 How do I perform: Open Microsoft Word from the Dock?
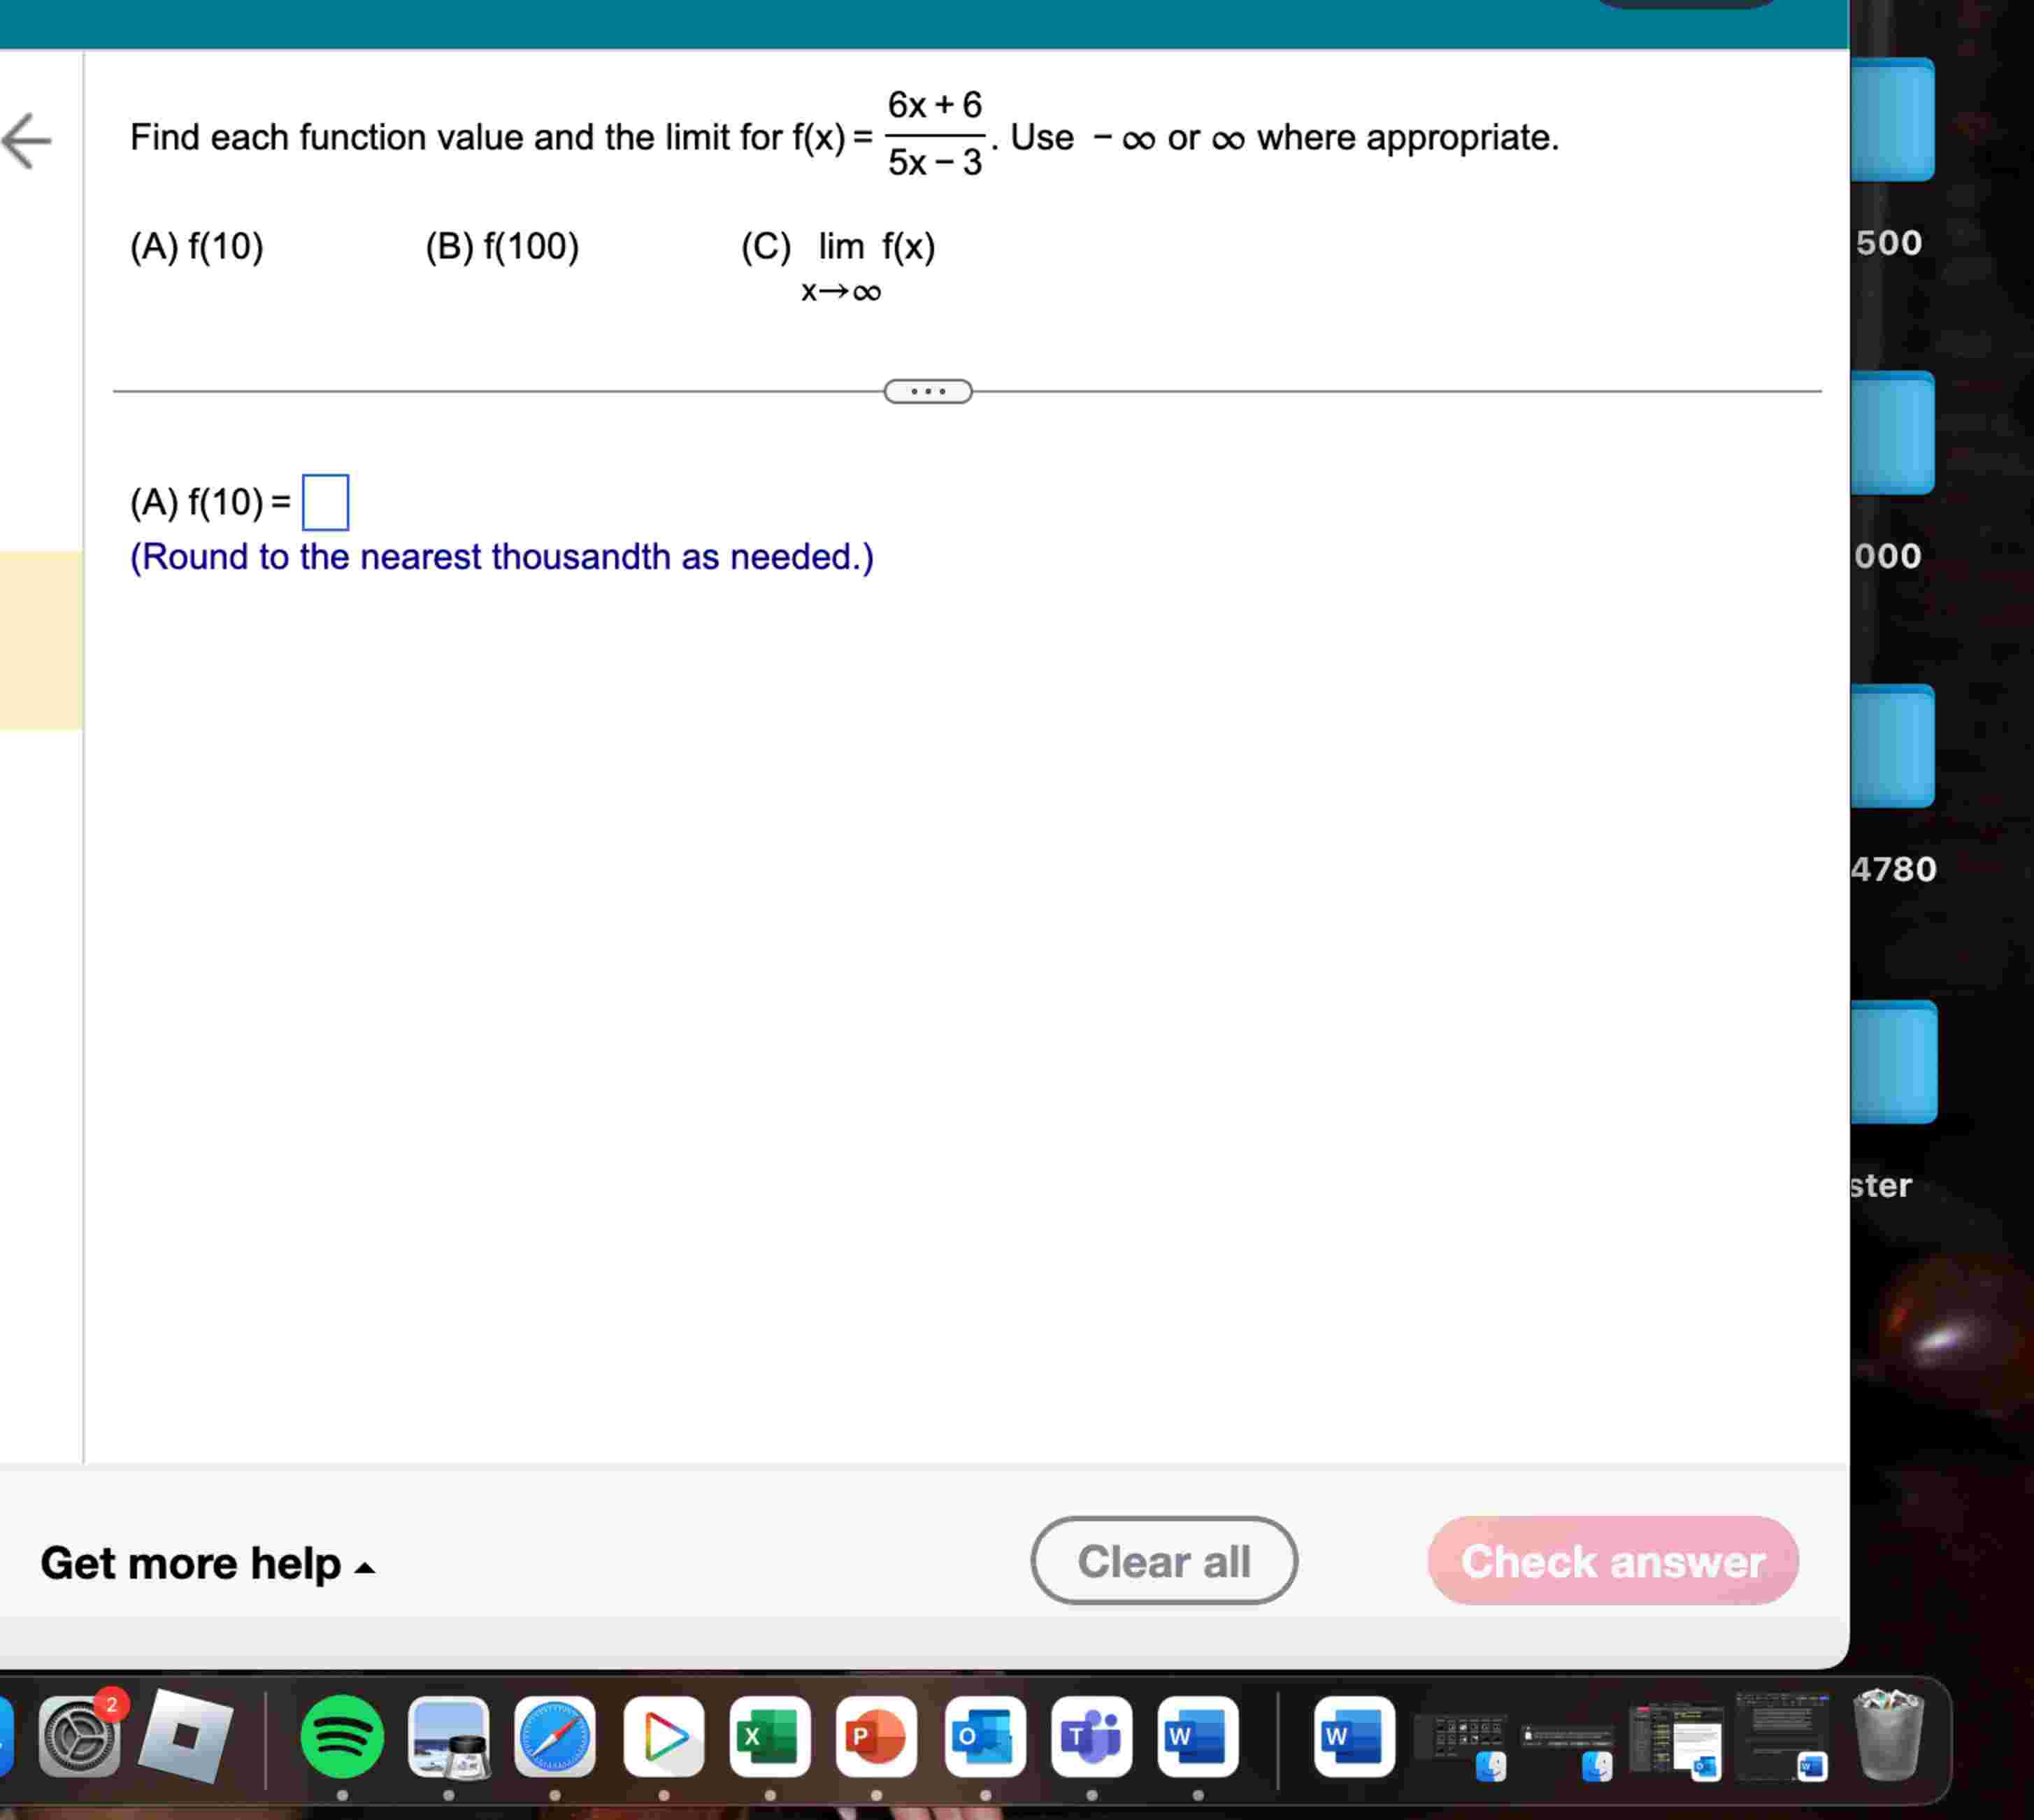tap(1197, 1738)
